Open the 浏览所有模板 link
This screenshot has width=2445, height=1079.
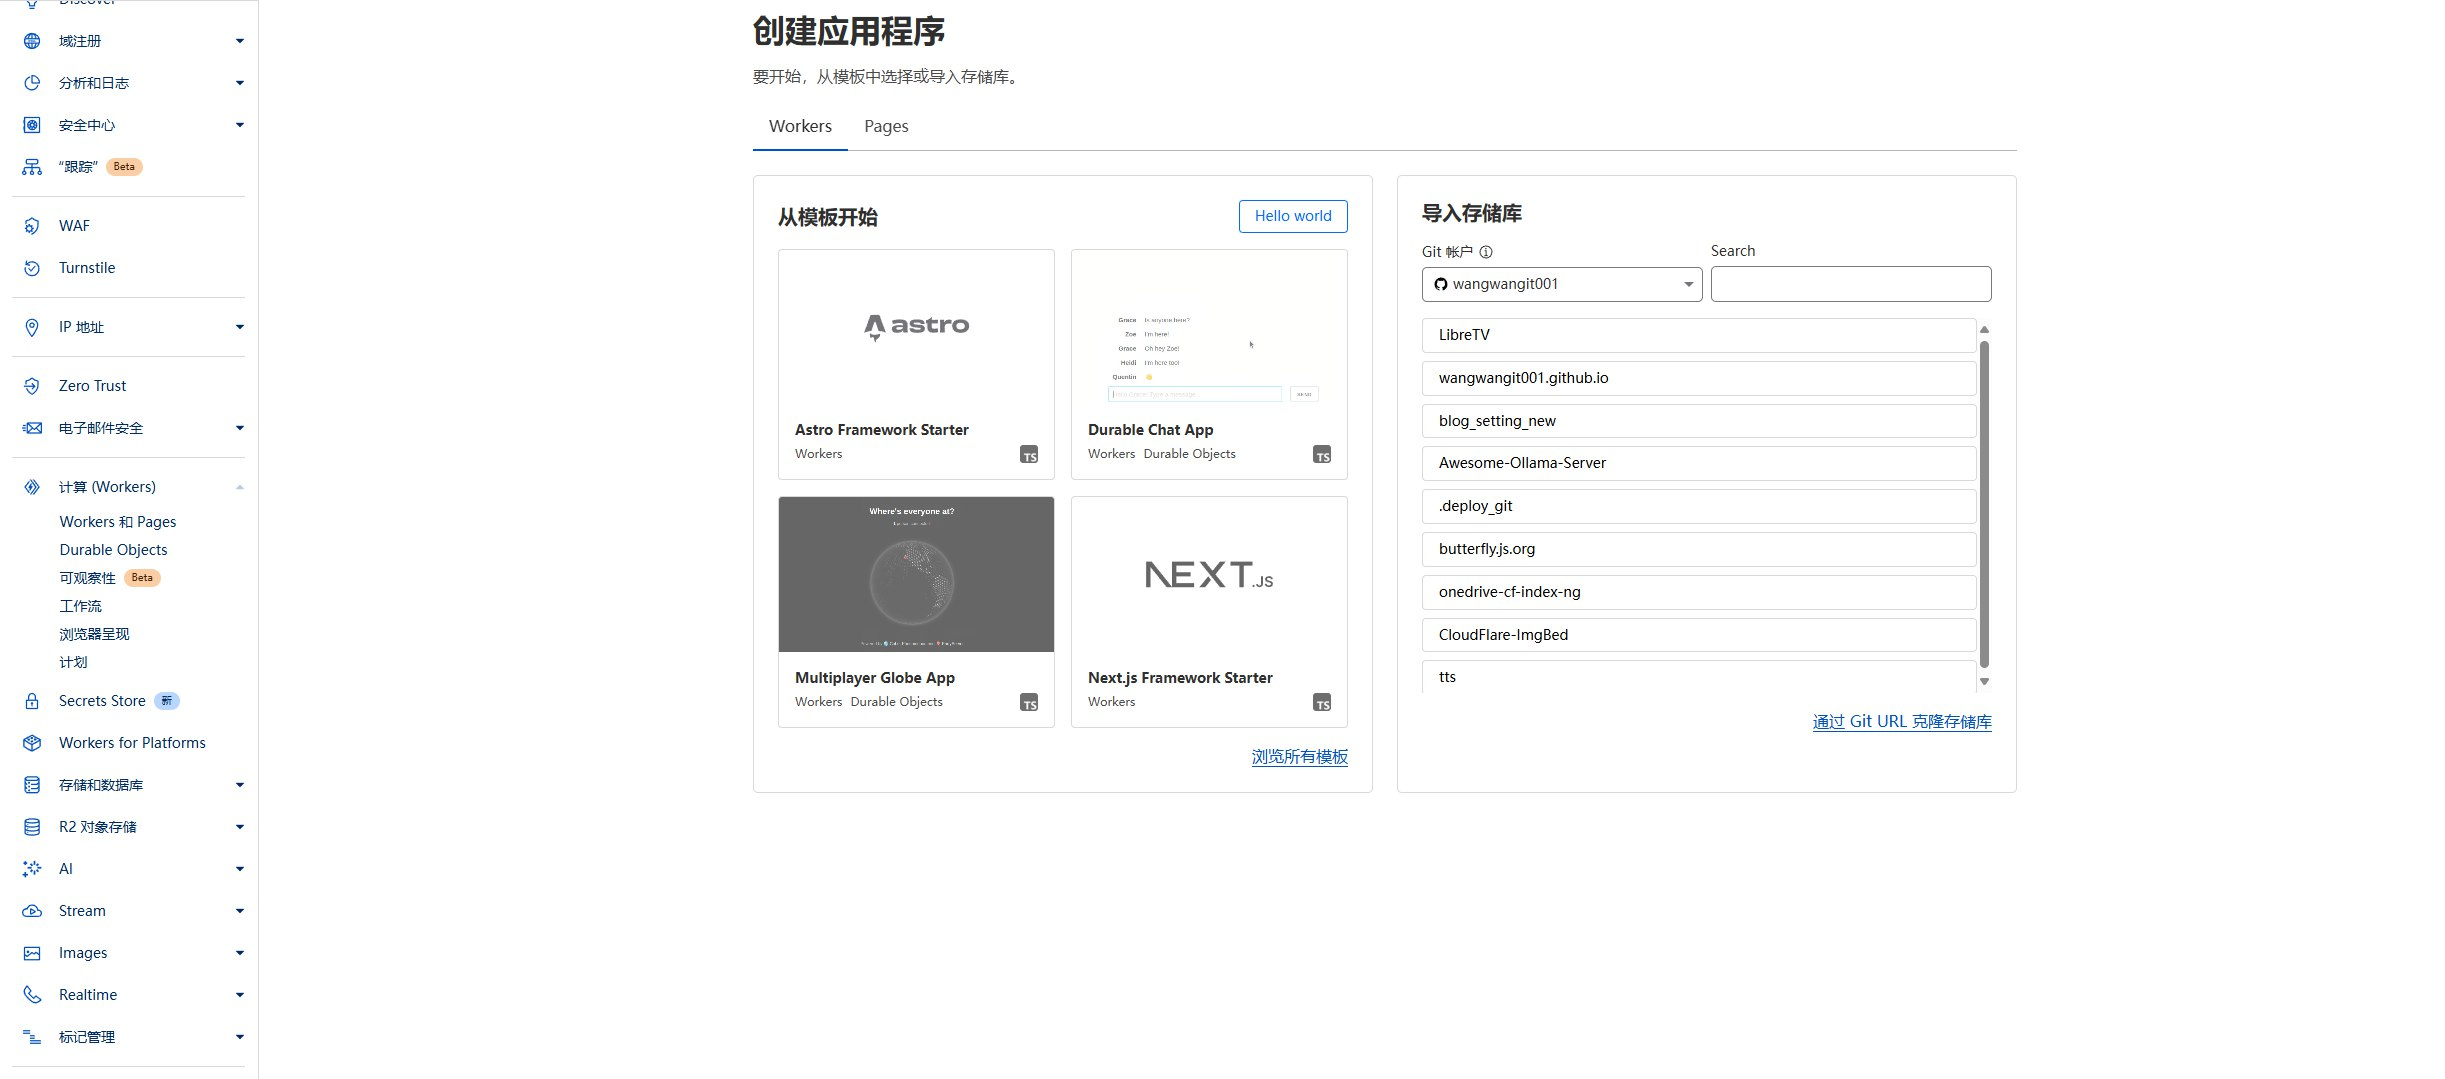(1299, 757)
